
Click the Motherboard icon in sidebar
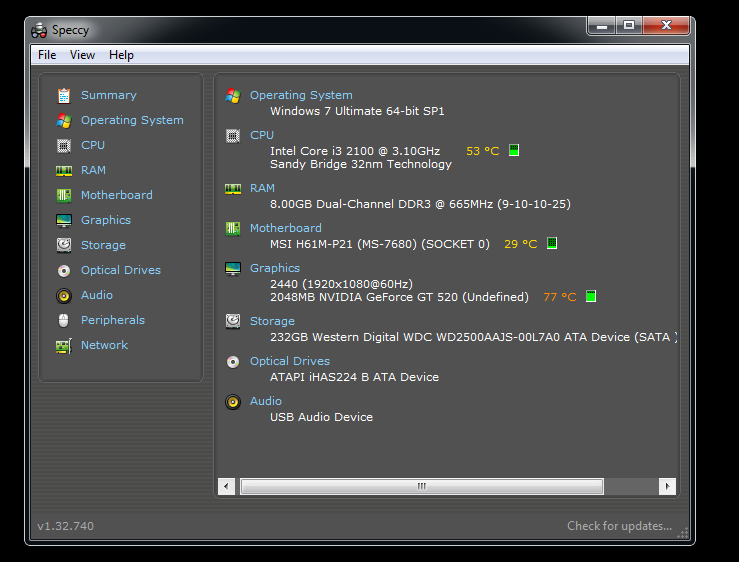pyautogui.click(x=64, y=196)
